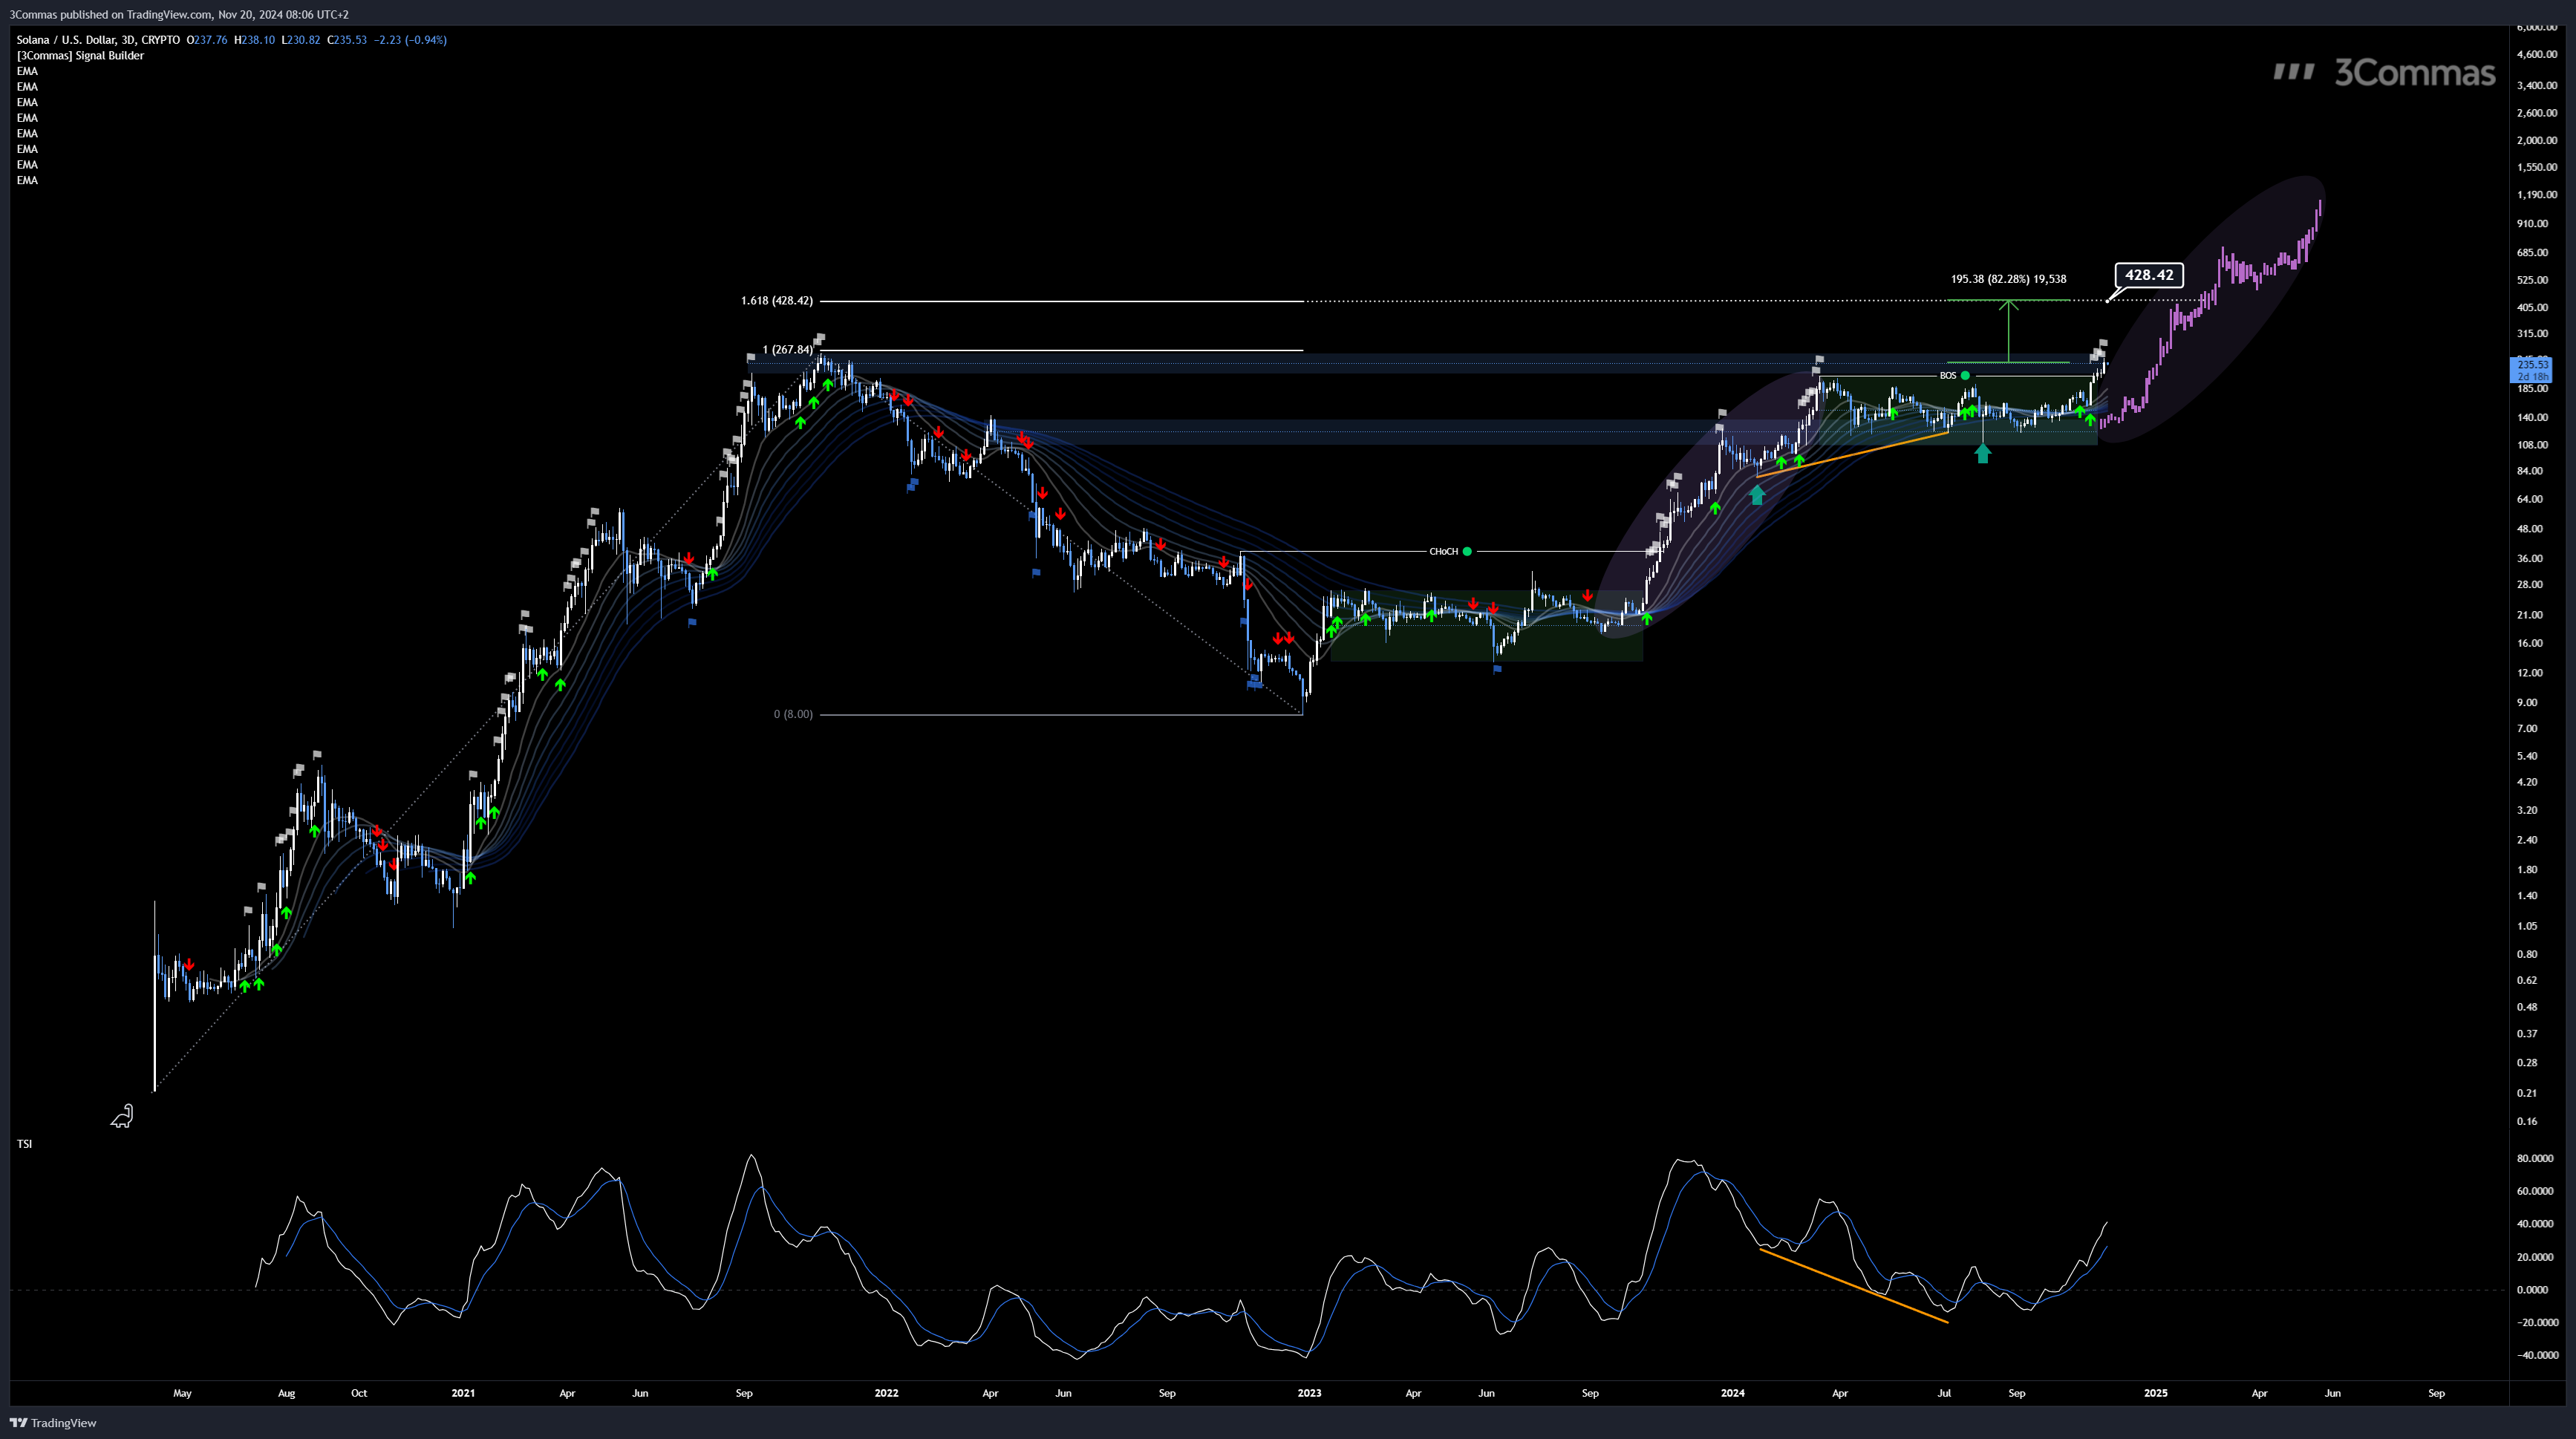Click the green dot beside the CHoCH label
This screenshot has width=2576, height=1439.
pyautogui.click(x=1467, y=552)
